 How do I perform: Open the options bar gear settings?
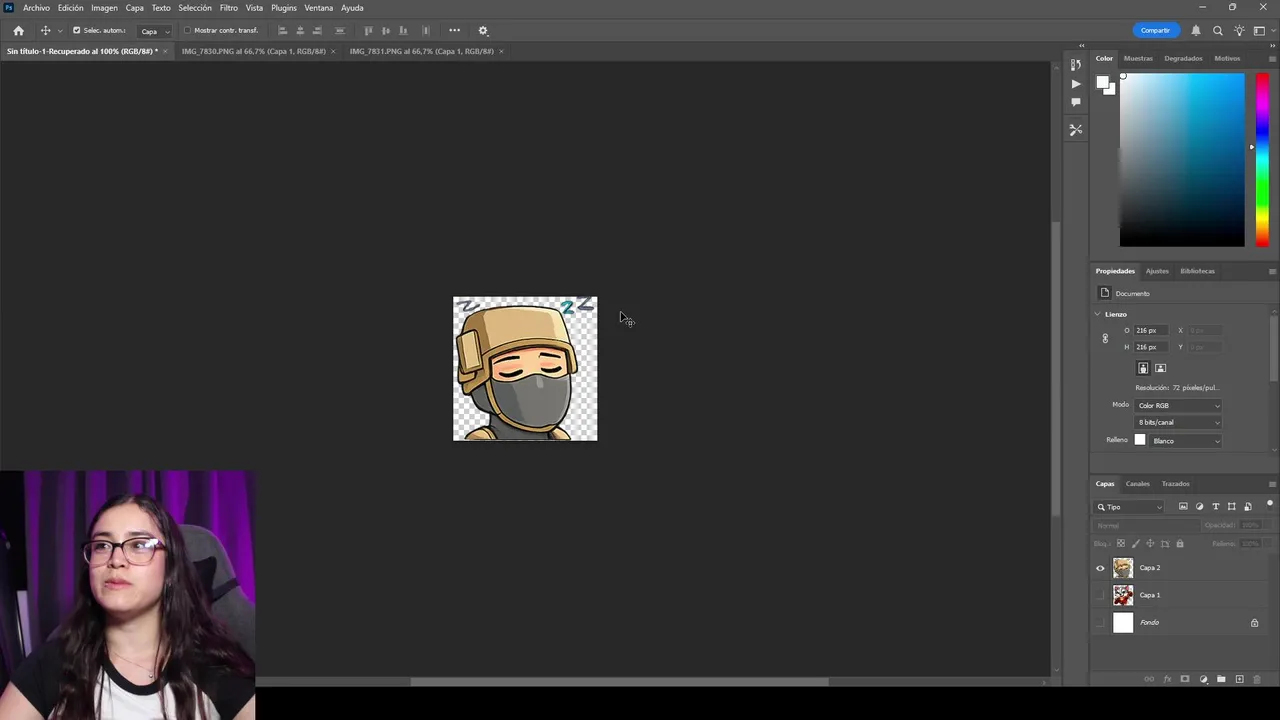point(483,31)
